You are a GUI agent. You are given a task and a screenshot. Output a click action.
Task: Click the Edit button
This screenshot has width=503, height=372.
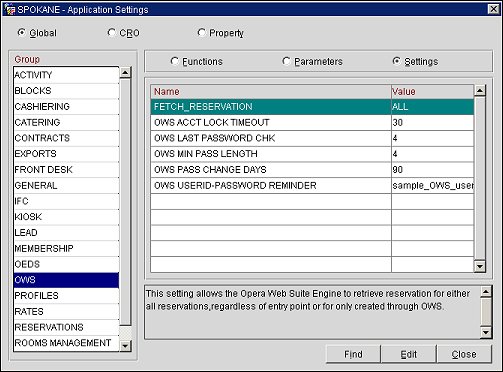pyautogui.click(x=409, y=354)
